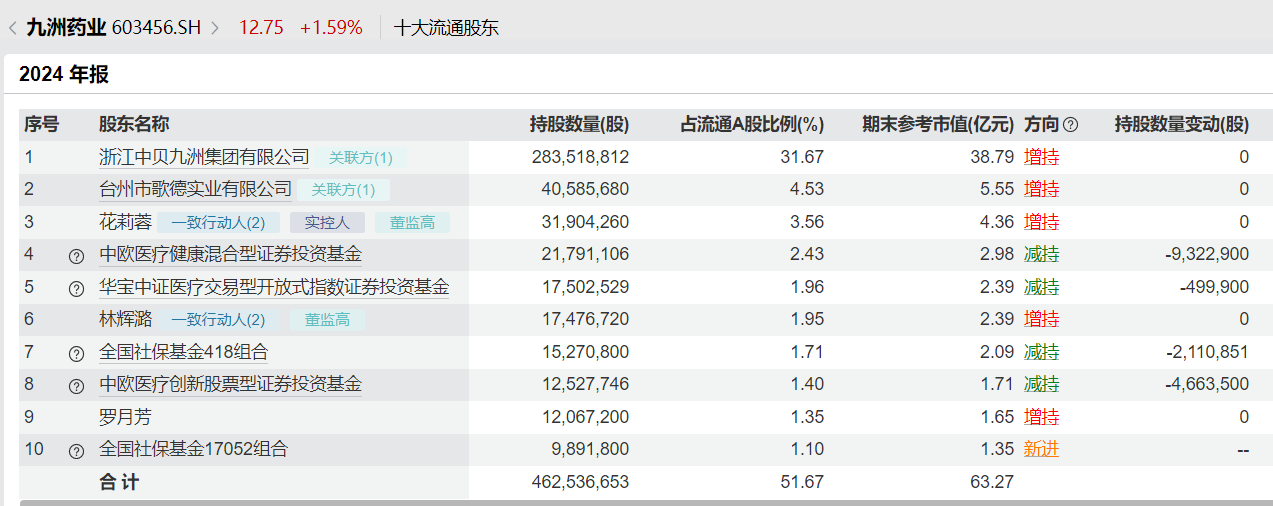This screenshot has height=506, width=1273.
Task: Select 全国社保基金17052组合 row name
Action: [193, 449]
